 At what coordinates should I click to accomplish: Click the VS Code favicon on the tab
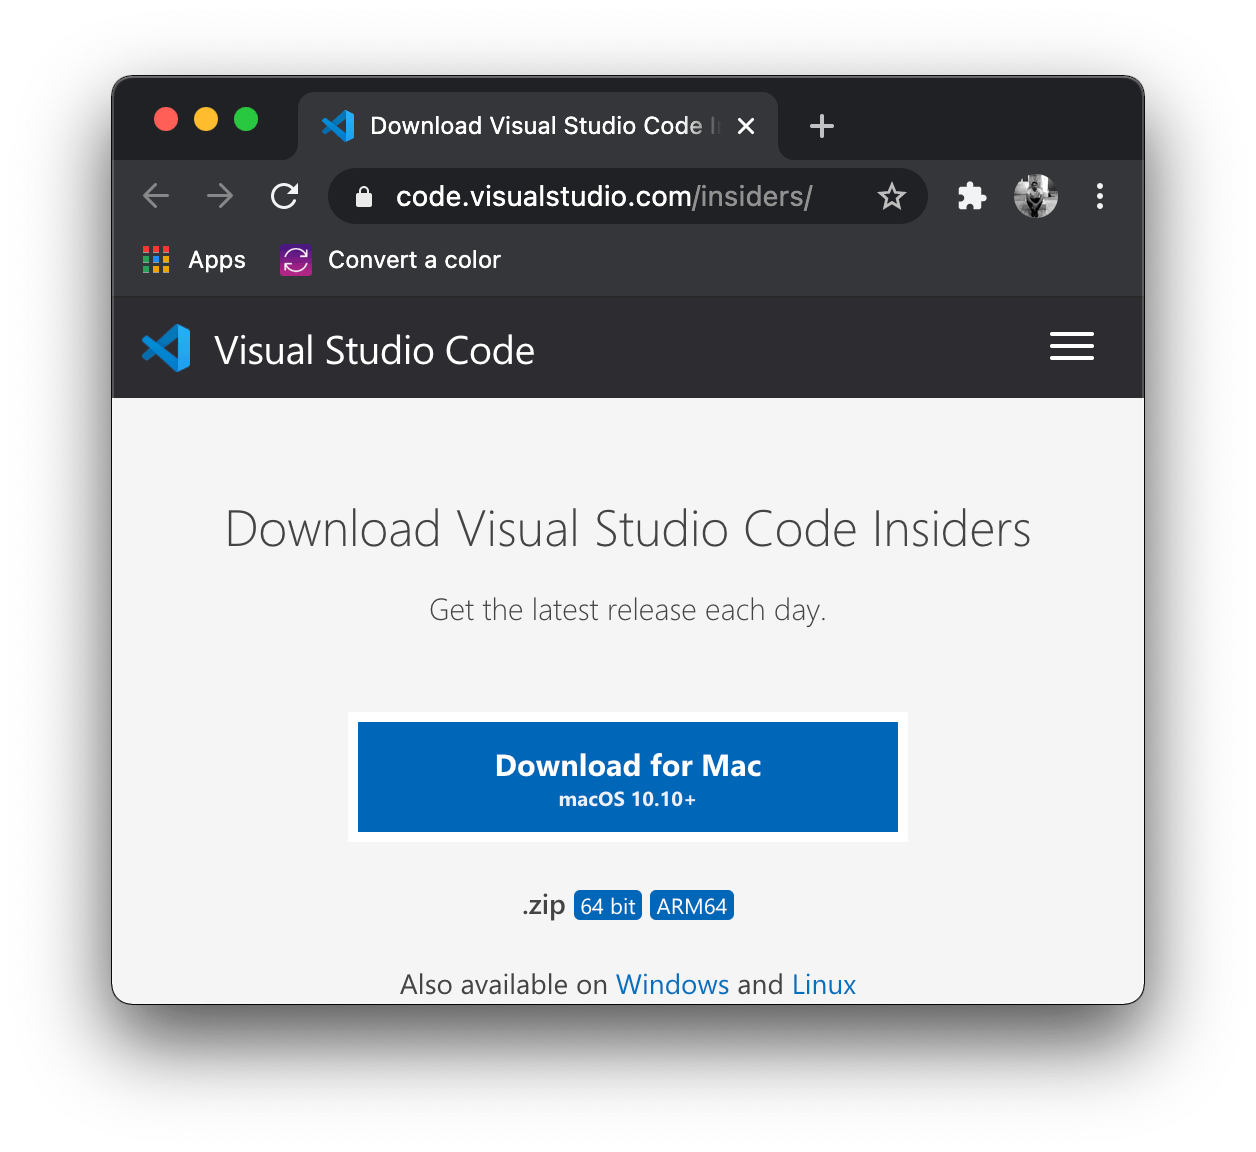338,126
